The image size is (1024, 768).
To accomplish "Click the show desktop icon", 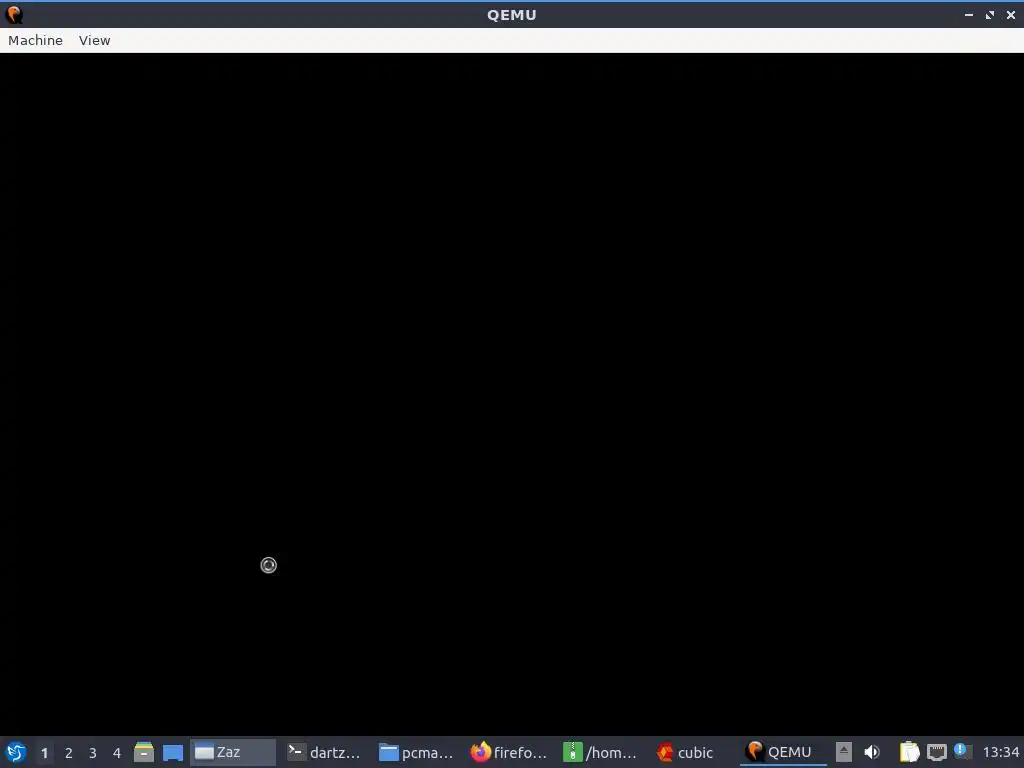I will (172, 752).
